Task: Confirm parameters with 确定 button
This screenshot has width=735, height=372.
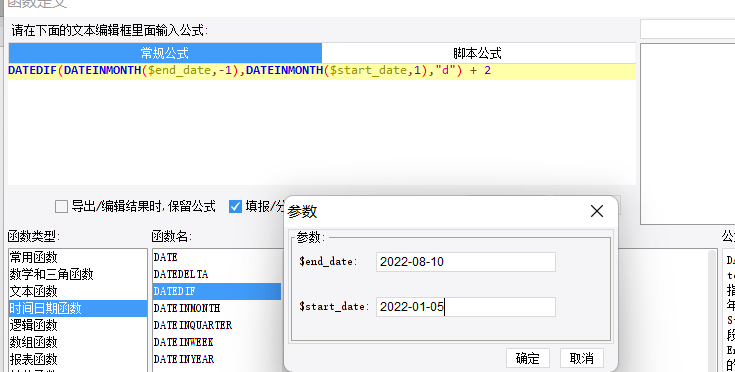Action: (528, 358)
